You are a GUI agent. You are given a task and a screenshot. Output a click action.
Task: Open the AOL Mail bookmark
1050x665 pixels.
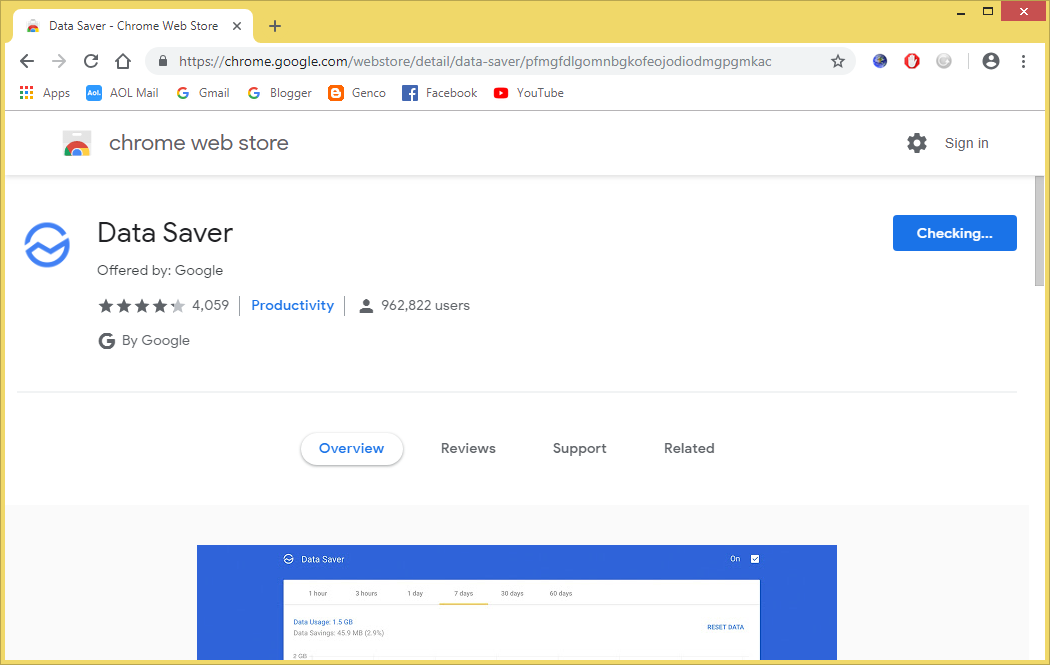(x=121, y=92)
